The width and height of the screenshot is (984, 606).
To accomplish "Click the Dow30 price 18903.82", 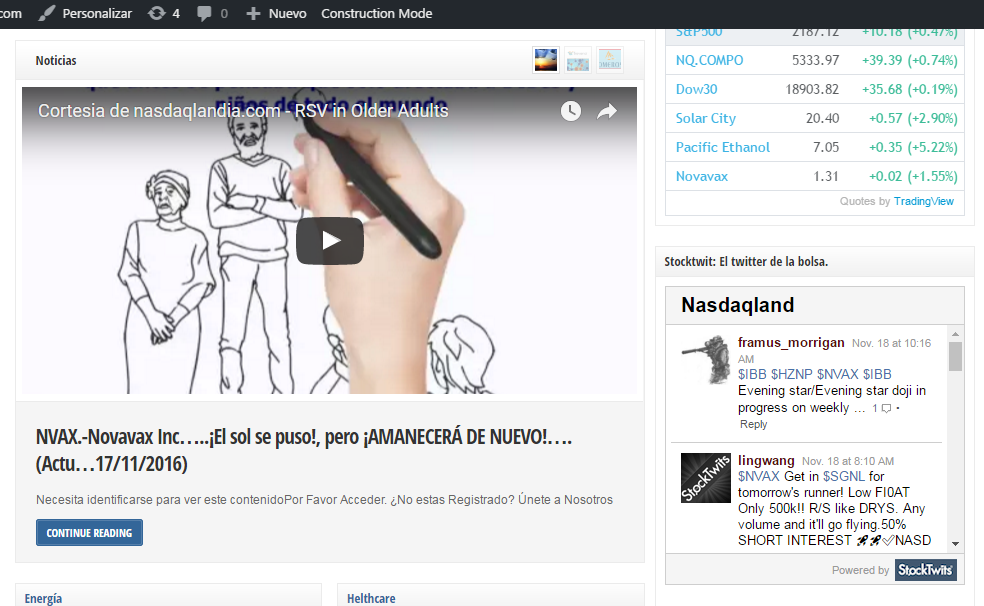I will coord(812,89).
